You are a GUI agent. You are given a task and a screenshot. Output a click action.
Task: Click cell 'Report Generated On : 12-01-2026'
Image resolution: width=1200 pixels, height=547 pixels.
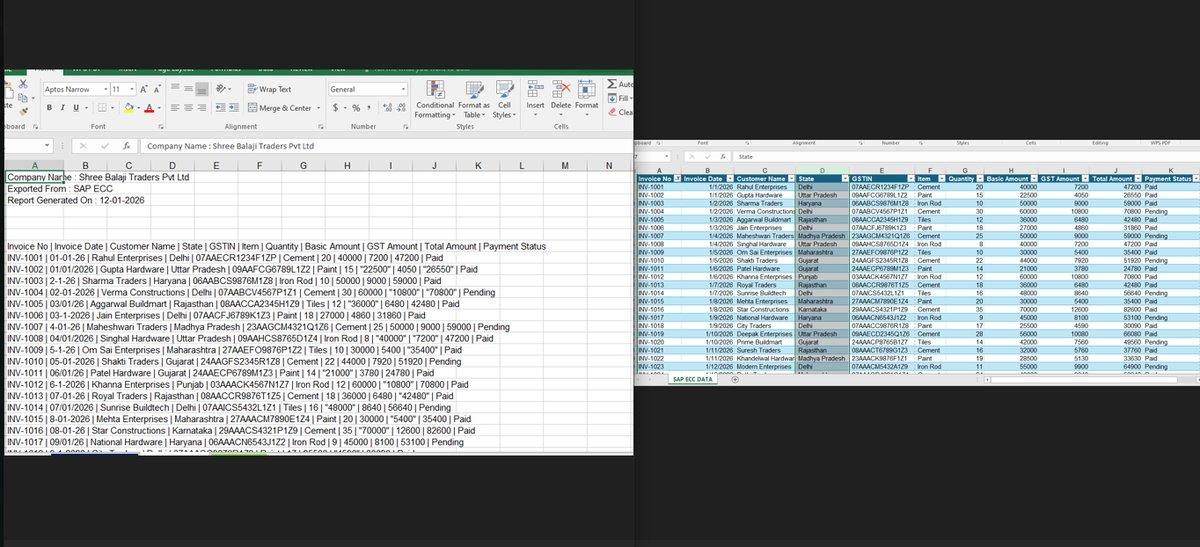tap(76, 200)
